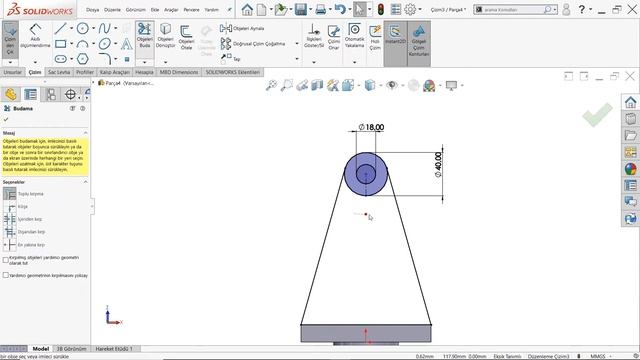The height and width of the screenshot is (360, 640).
Task: Select the Sketch Fillet tool
Action: pyautogui.click(x=104, y=59)
